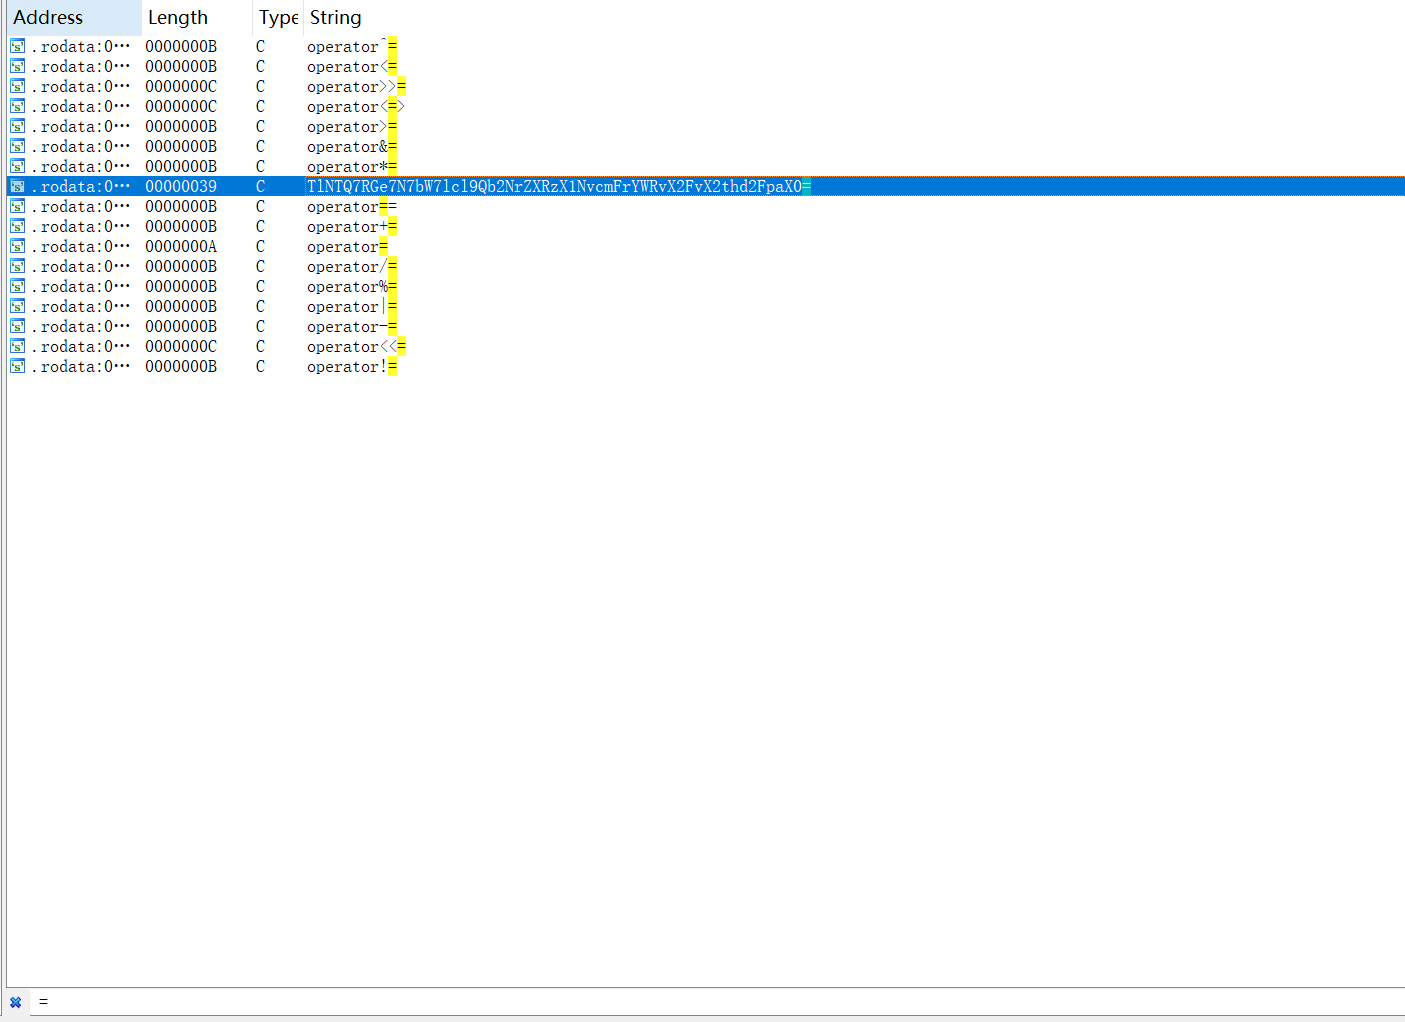Select the operator&= string entry
This screenshot has width=1405, height=1022.
click(351, 147)
